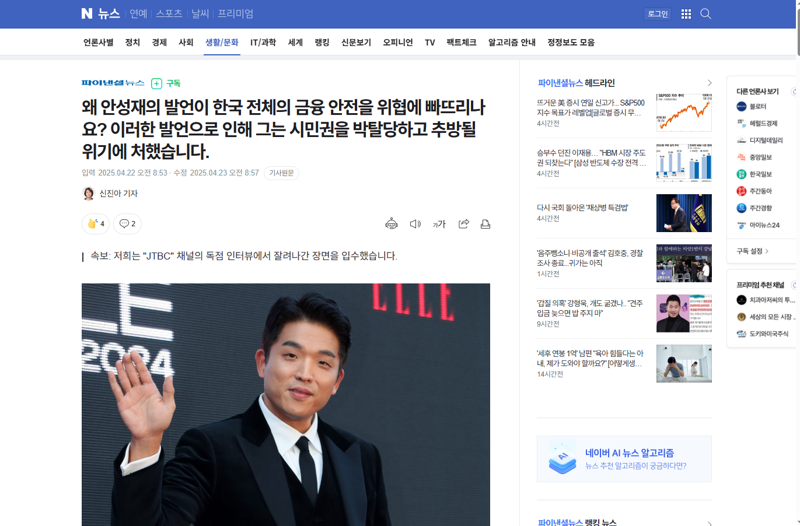
Task: Click the 네이버 AI 뉴스 알고리즘 banner
Action: click(624, 459)
